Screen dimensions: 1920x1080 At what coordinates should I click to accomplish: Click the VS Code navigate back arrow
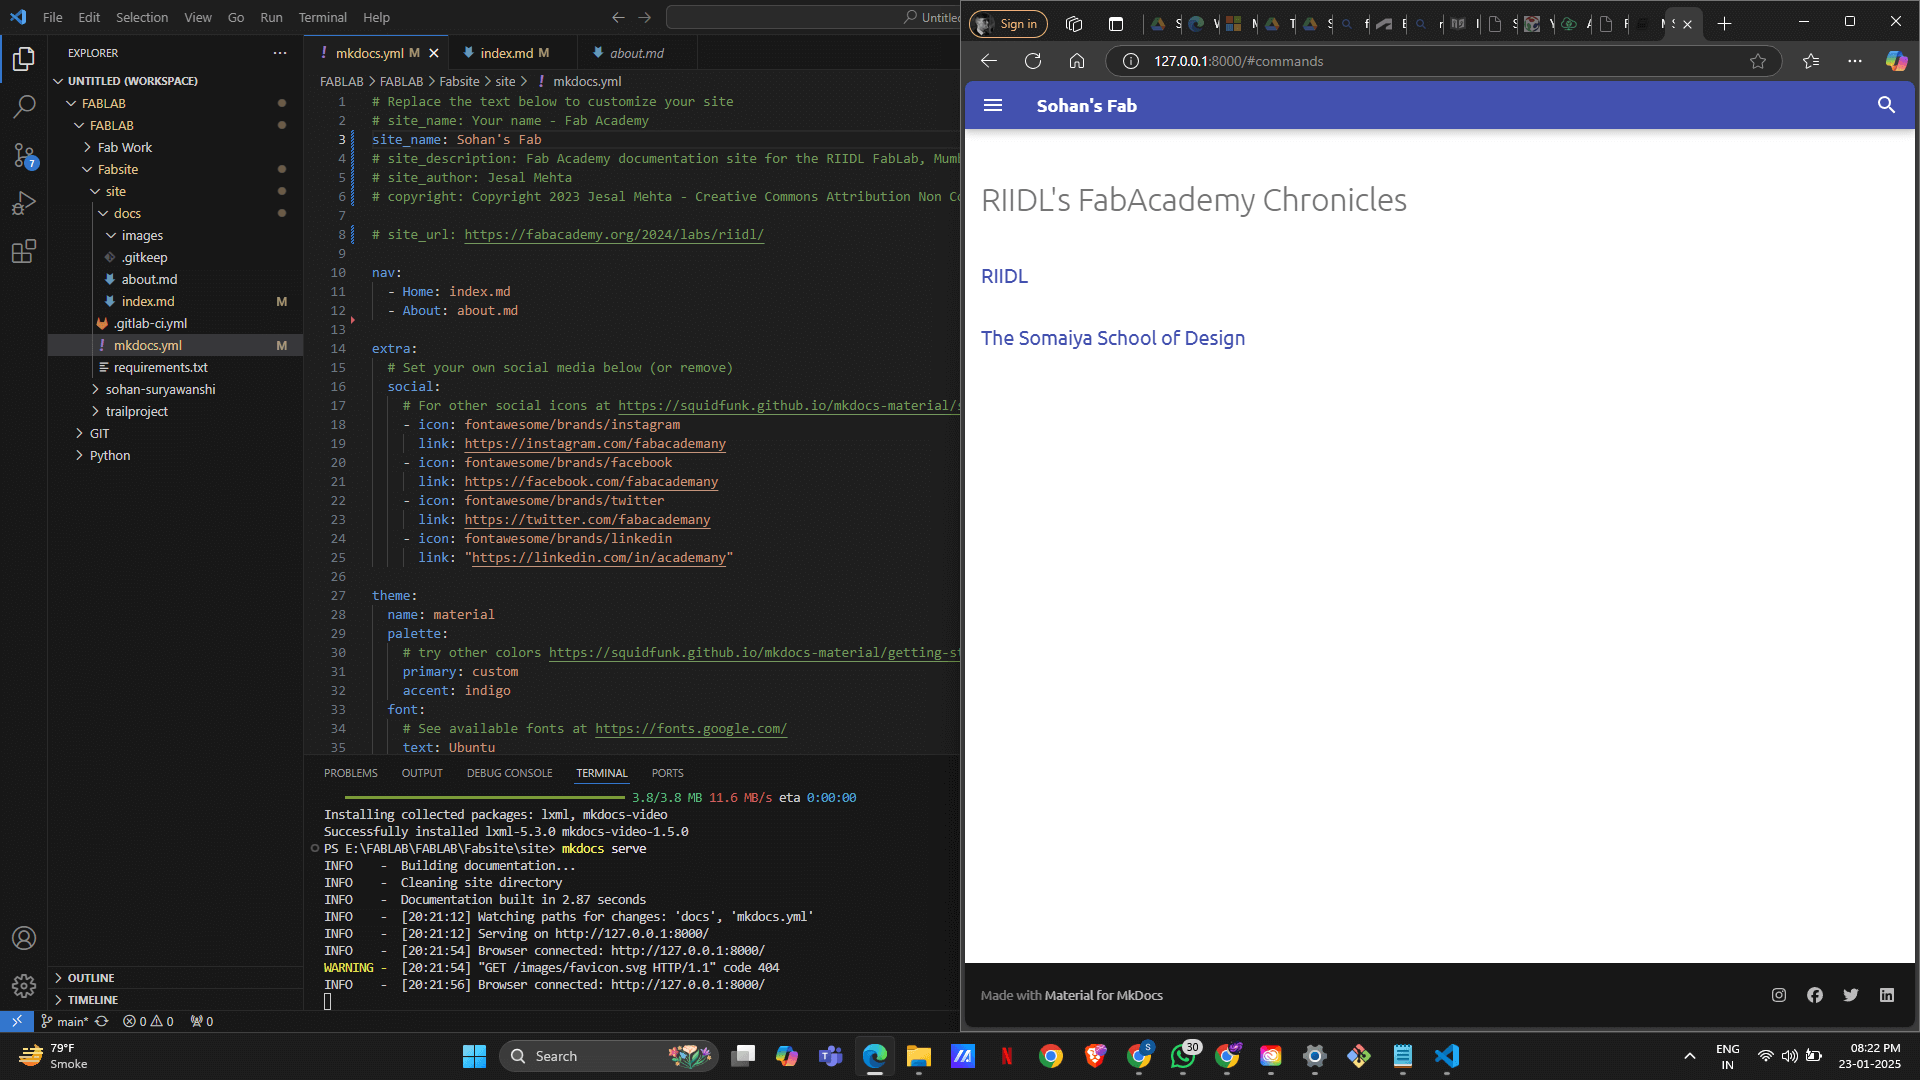[618, 17]
